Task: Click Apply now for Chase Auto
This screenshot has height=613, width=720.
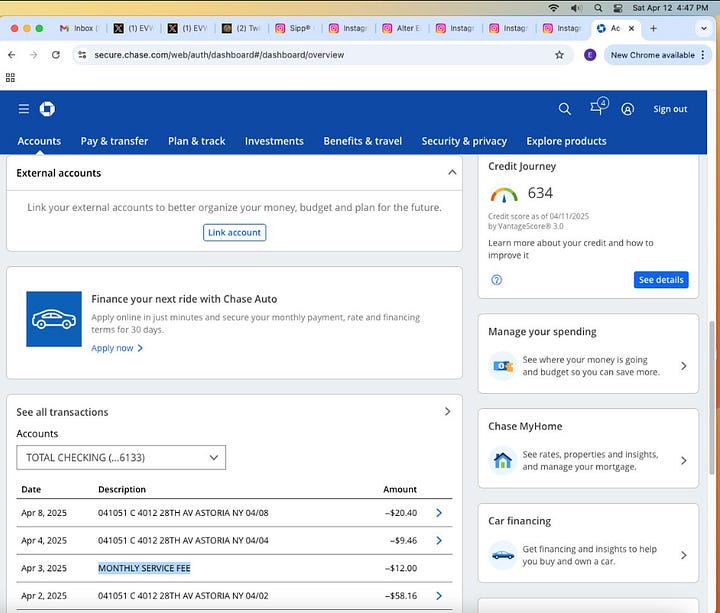Action: 117,348
